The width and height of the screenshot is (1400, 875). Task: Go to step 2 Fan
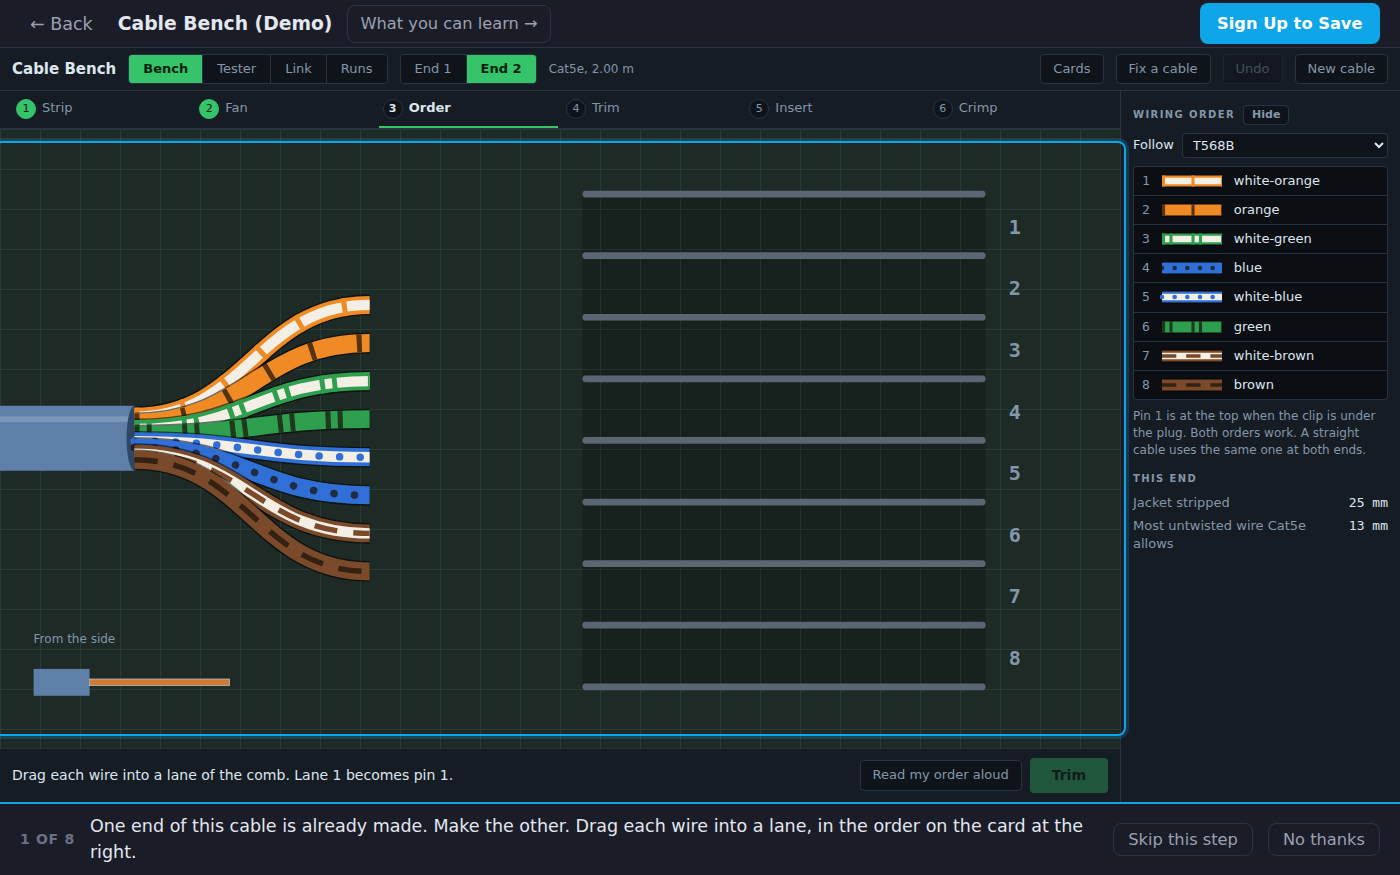click(224, 108)
